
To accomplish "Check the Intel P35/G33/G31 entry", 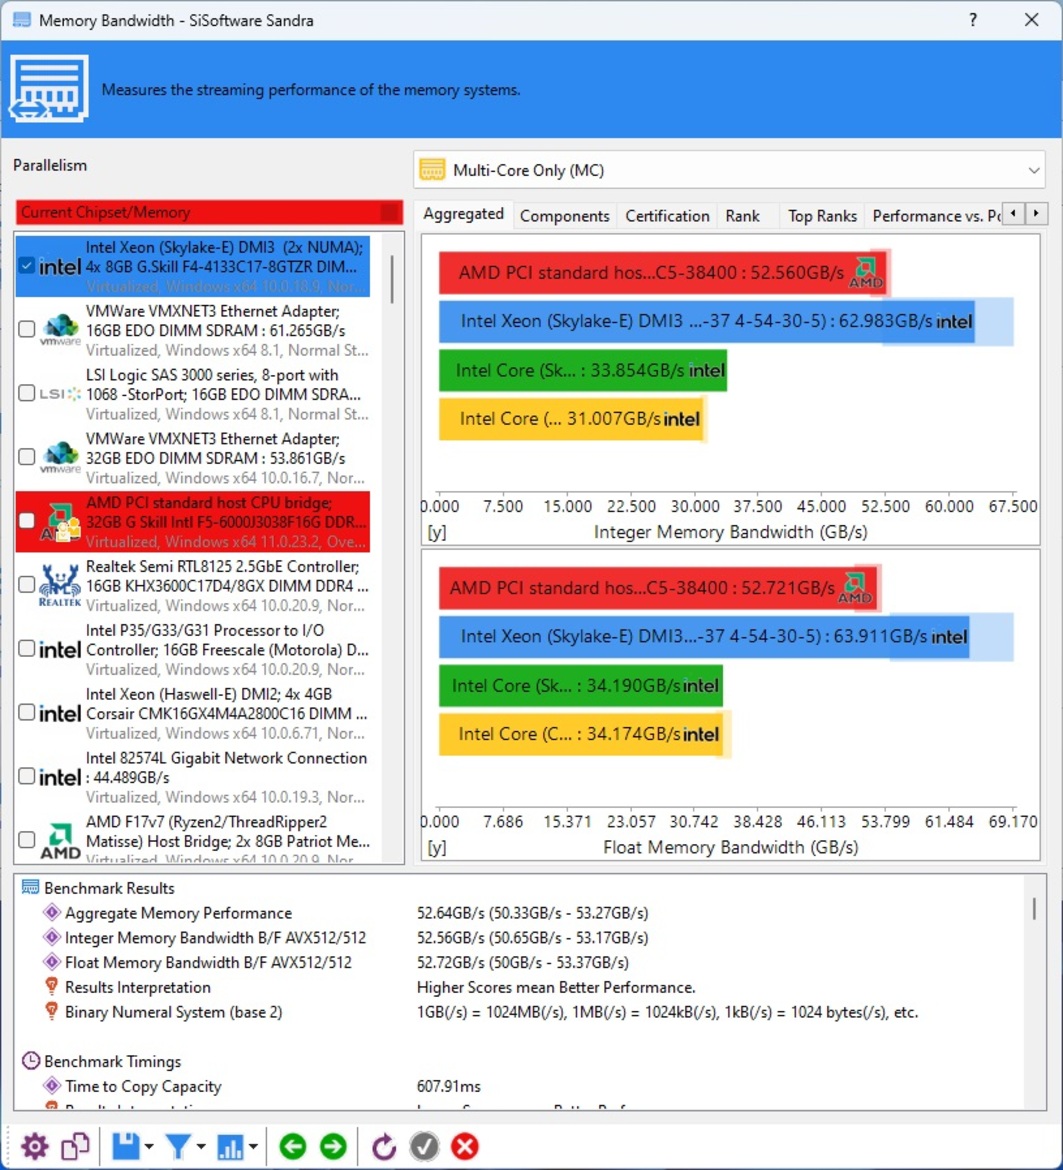I will [x=27, y=648].
